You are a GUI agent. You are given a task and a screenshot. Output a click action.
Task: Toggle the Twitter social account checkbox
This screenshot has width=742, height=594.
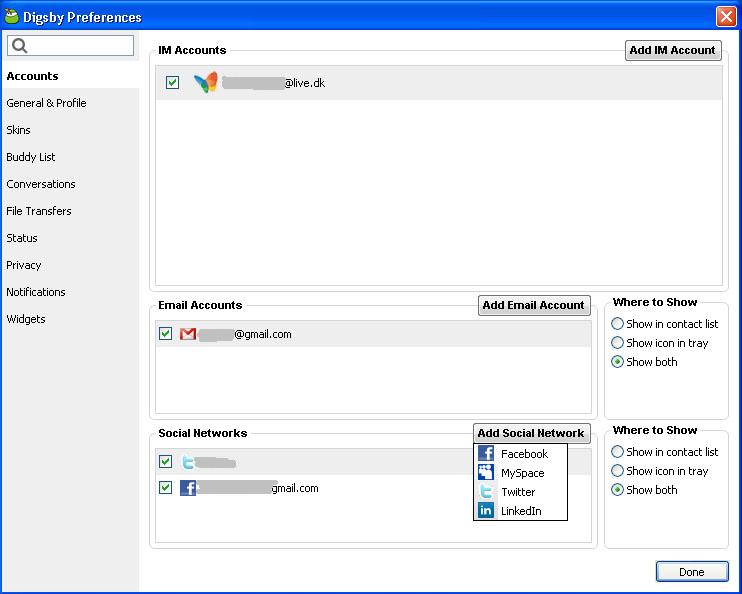(x=166, y=462)
